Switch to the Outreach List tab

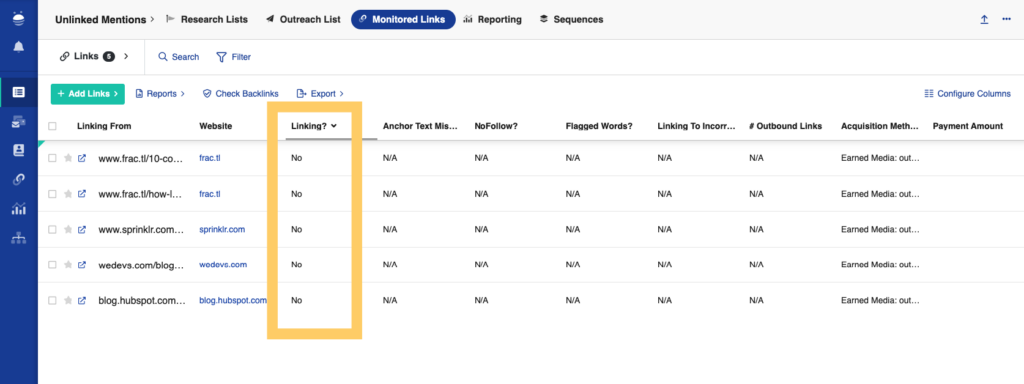click(303, 20)
